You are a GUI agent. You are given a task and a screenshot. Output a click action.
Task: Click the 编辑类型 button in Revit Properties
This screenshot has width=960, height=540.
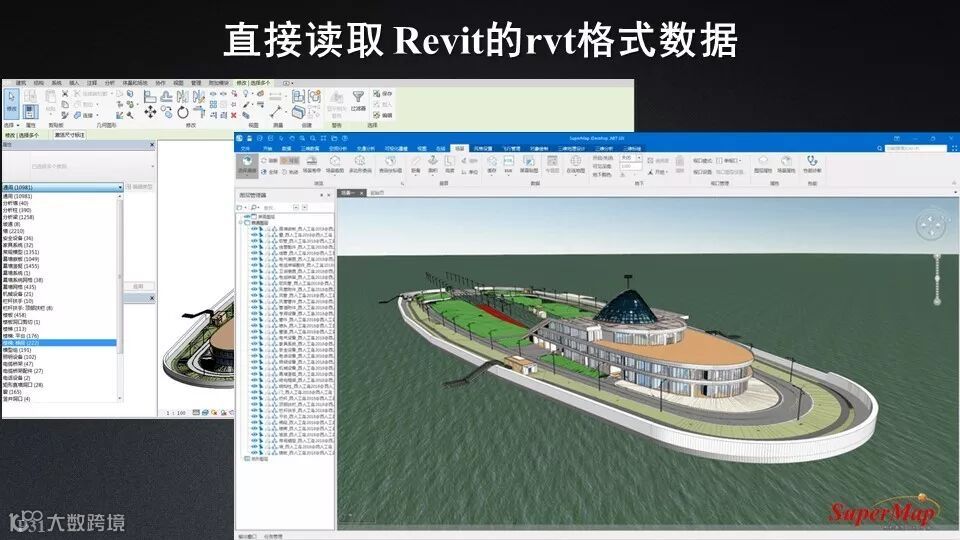pos(140,187)
